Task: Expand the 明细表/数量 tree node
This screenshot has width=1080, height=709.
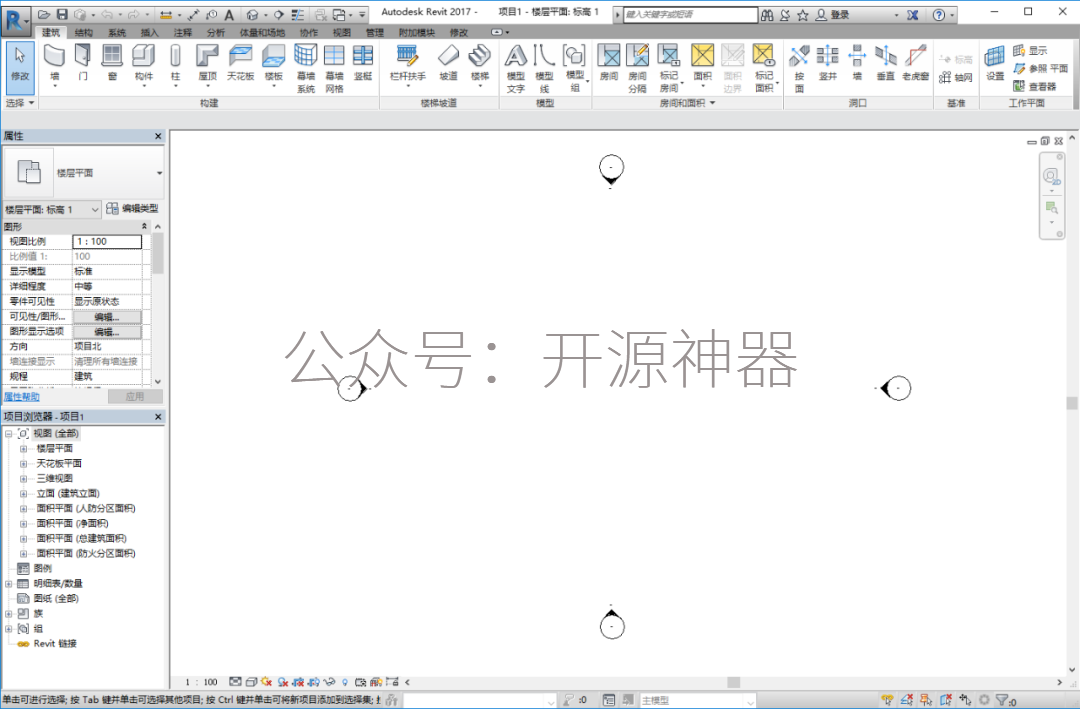Action: tap(9, 584)
